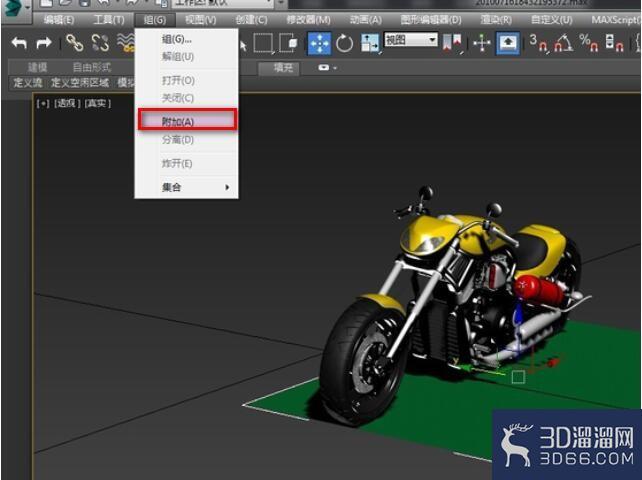The height and width of the screenshot is (480, 642).
Task: Open the 动画(A) menu
Action: [366, 20]
